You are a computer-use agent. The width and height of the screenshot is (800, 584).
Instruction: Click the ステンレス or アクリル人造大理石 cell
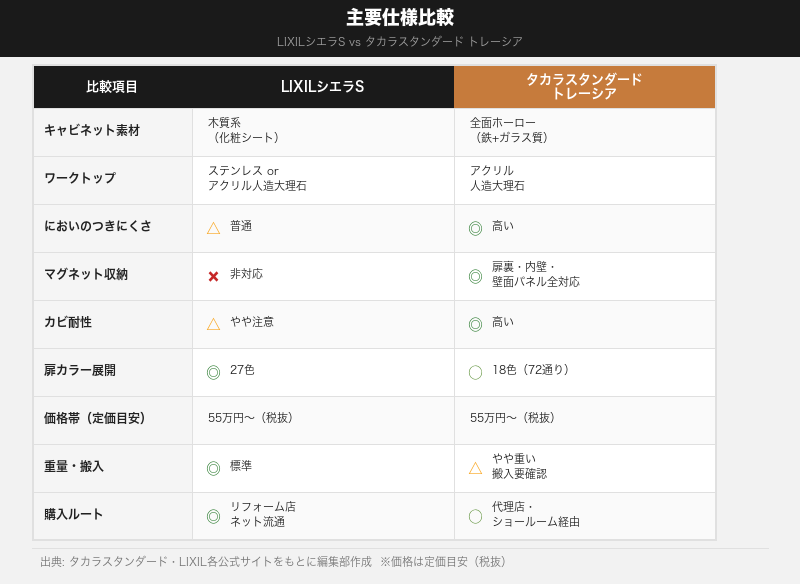[x=257, y=179]
